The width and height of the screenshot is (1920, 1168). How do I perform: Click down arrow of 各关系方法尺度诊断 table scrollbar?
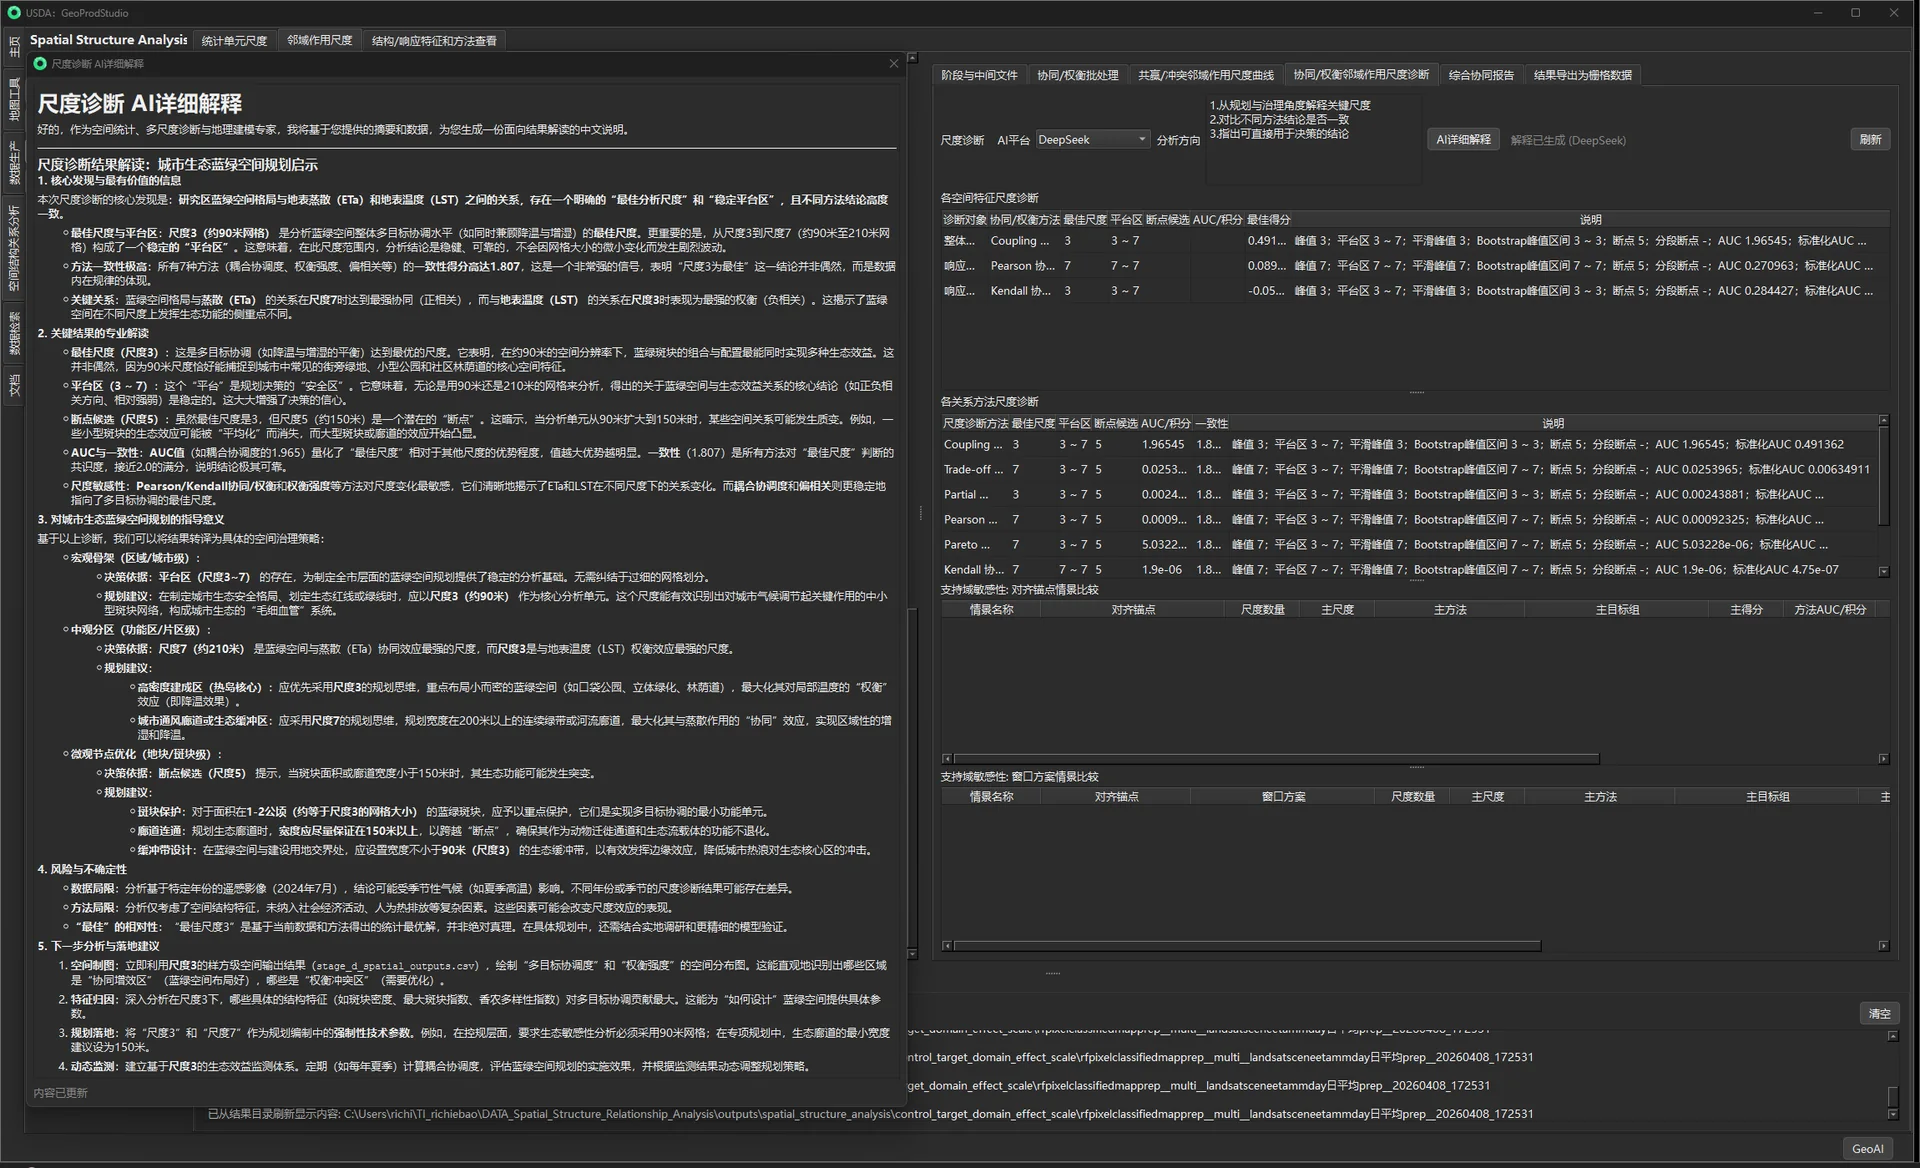point(1883,571)
